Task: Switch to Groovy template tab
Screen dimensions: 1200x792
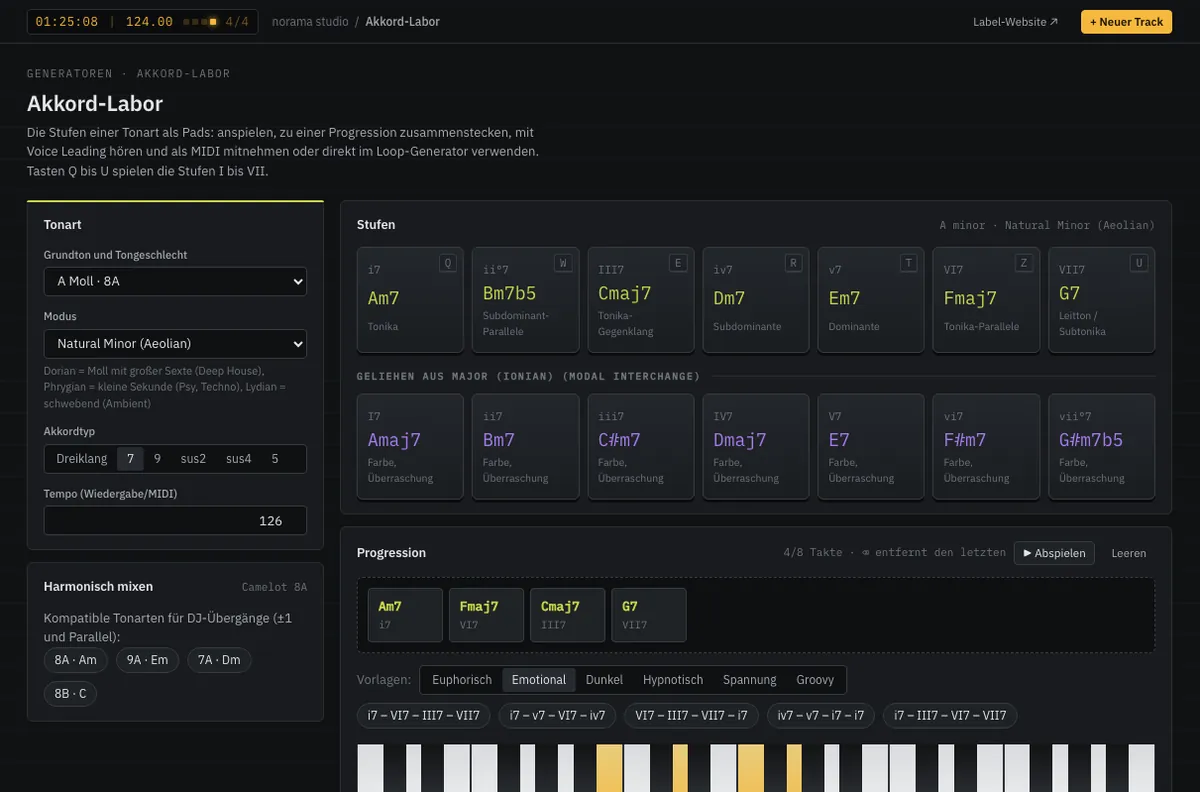Action: [815, 680]
